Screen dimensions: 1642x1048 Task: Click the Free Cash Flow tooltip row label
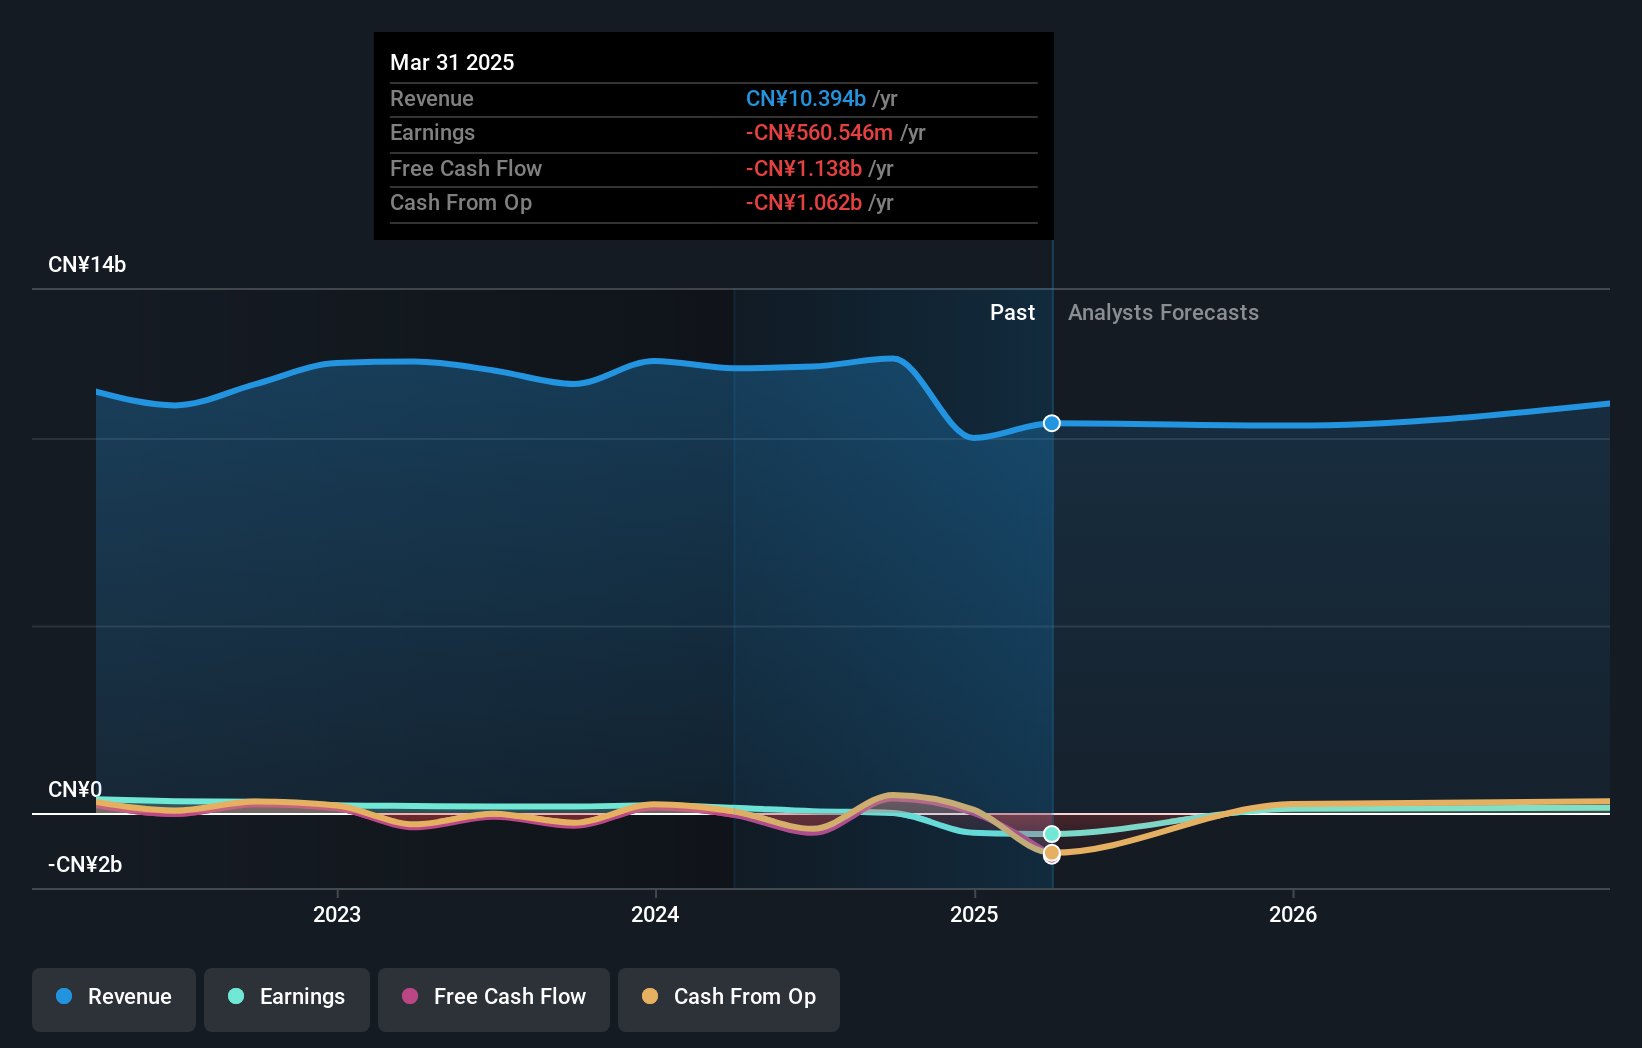466,169
